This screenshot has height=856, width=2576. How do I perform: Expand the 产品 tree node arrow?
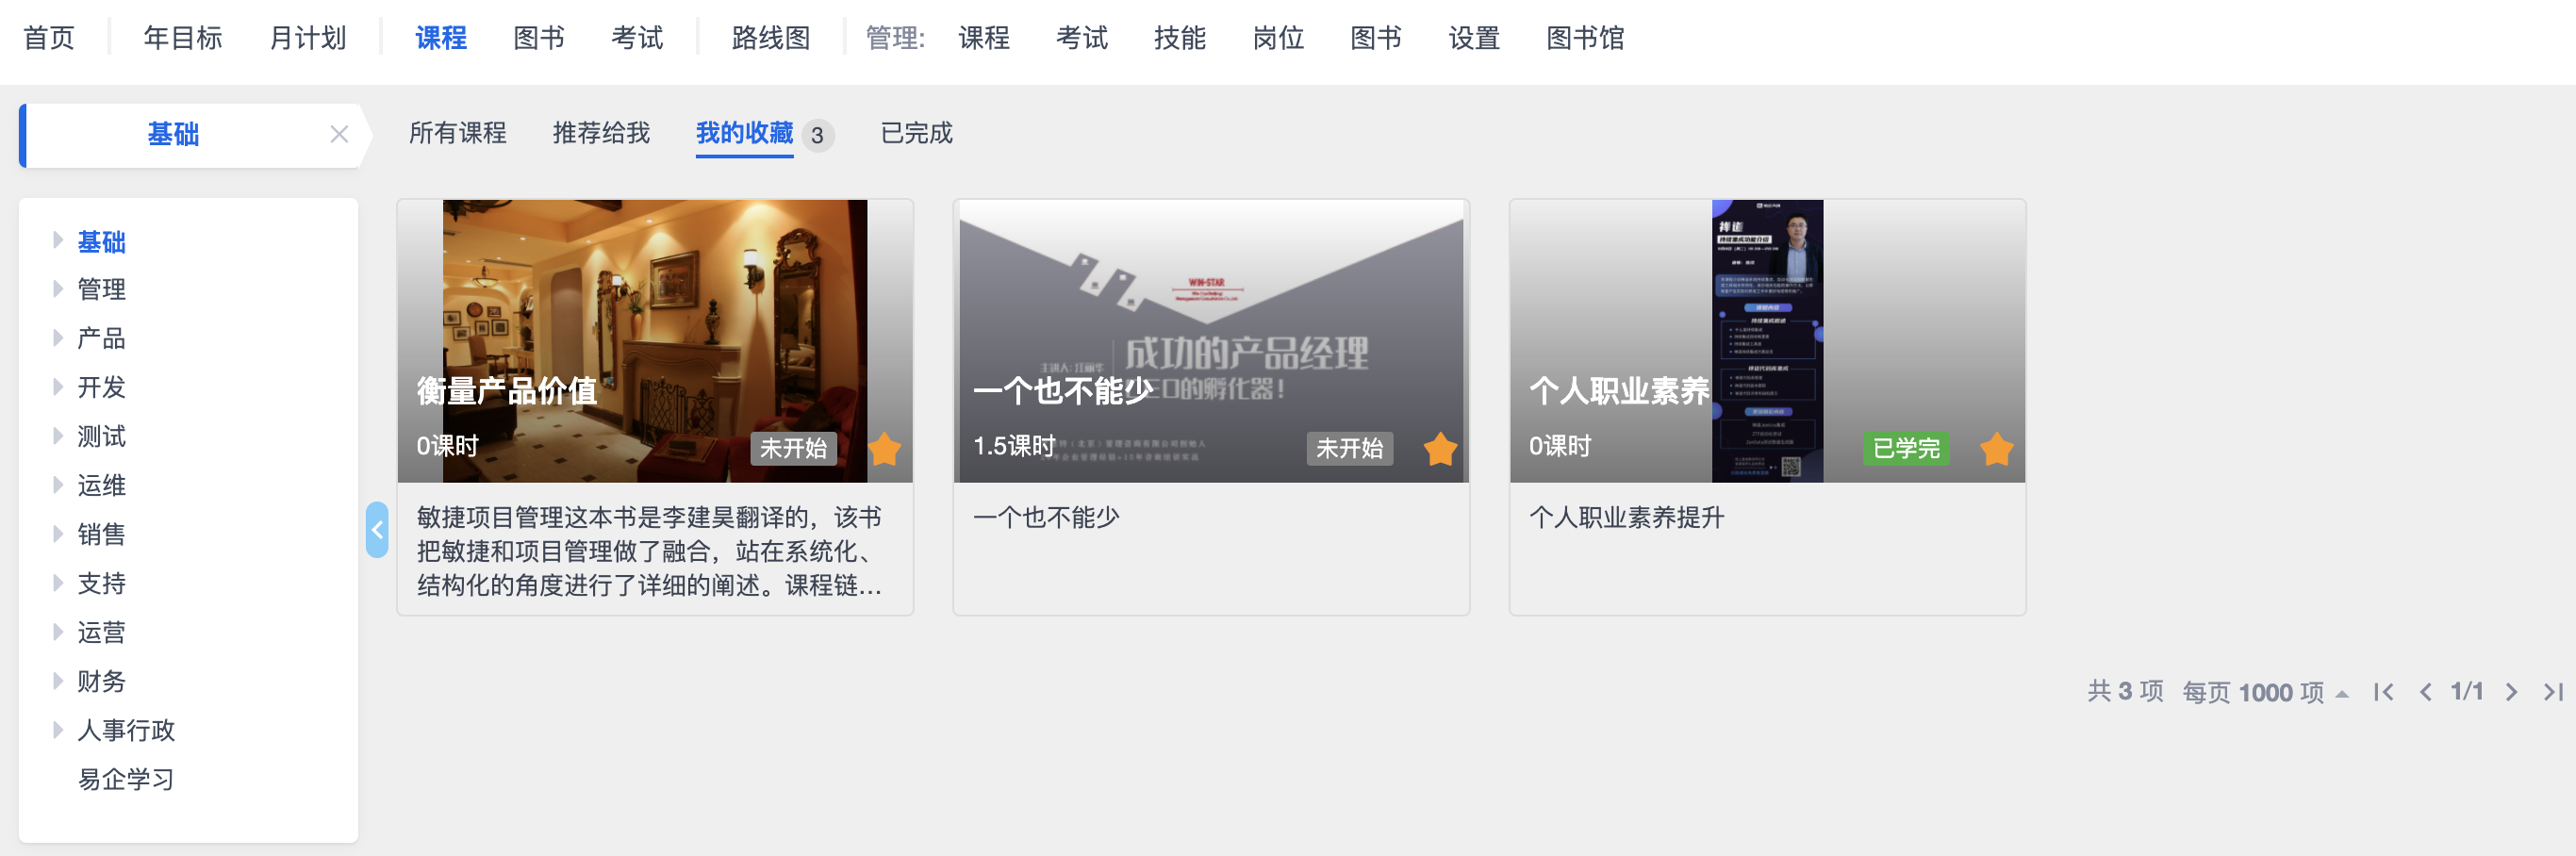(x=58, y=338)
